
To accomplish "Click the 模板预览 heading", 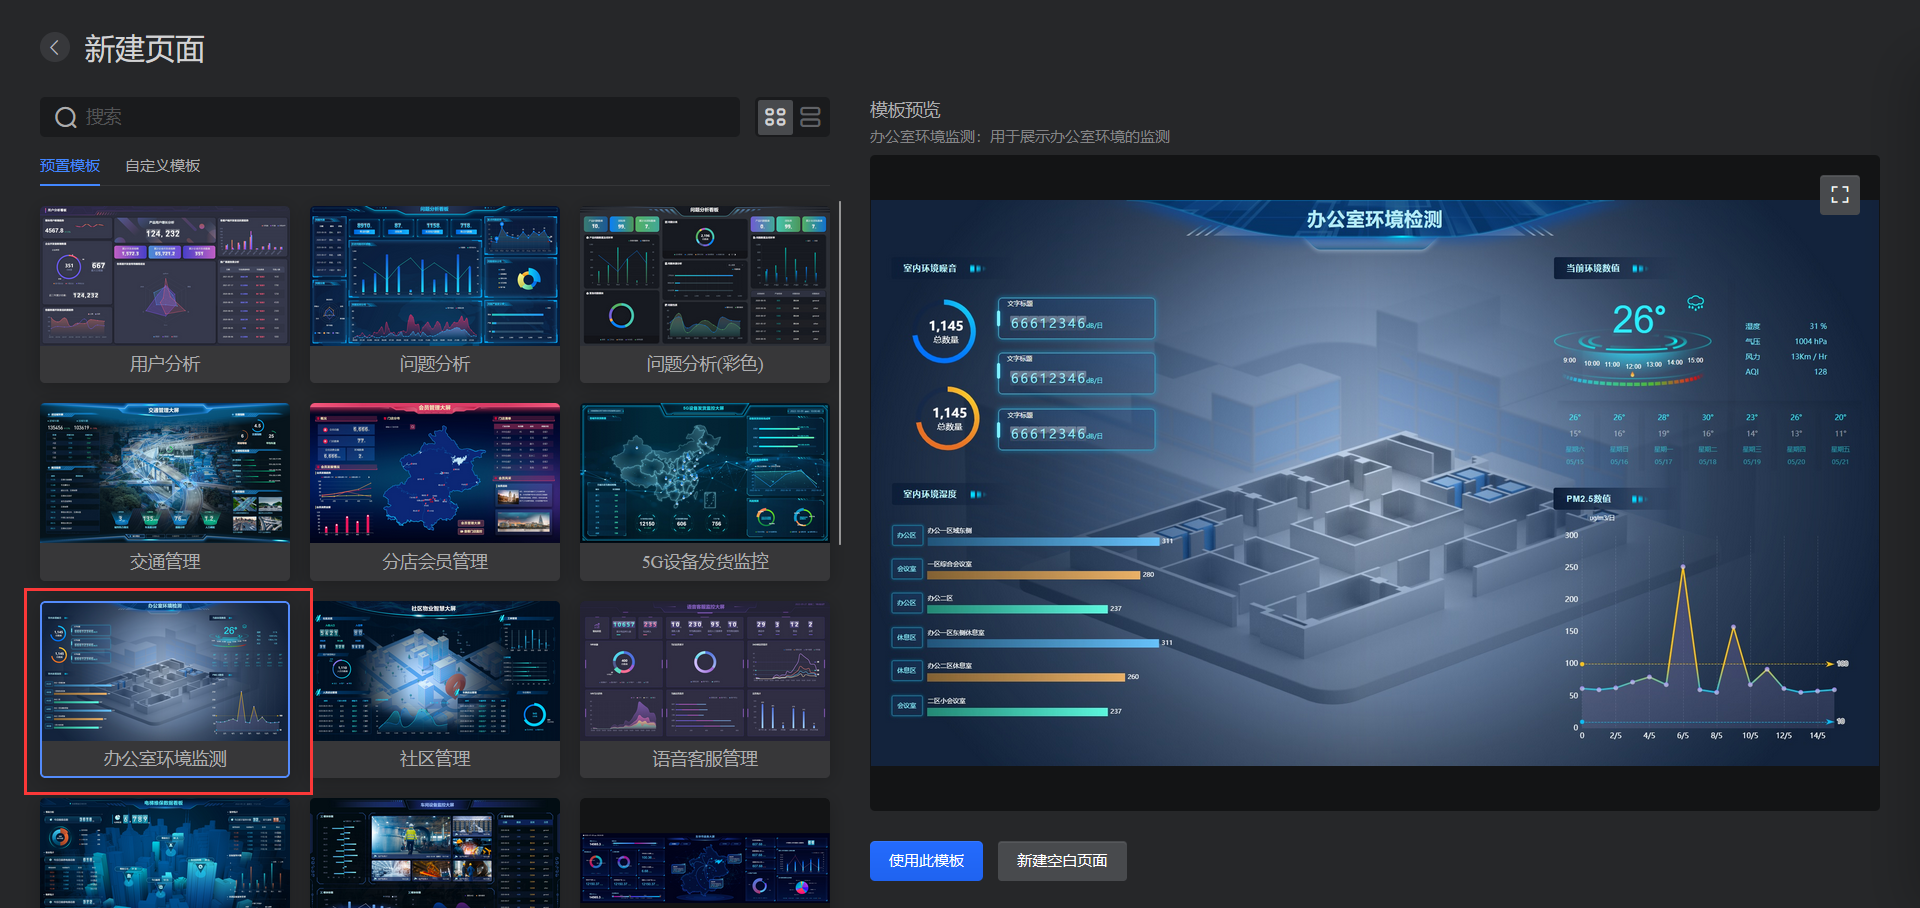I will [905, 110].
